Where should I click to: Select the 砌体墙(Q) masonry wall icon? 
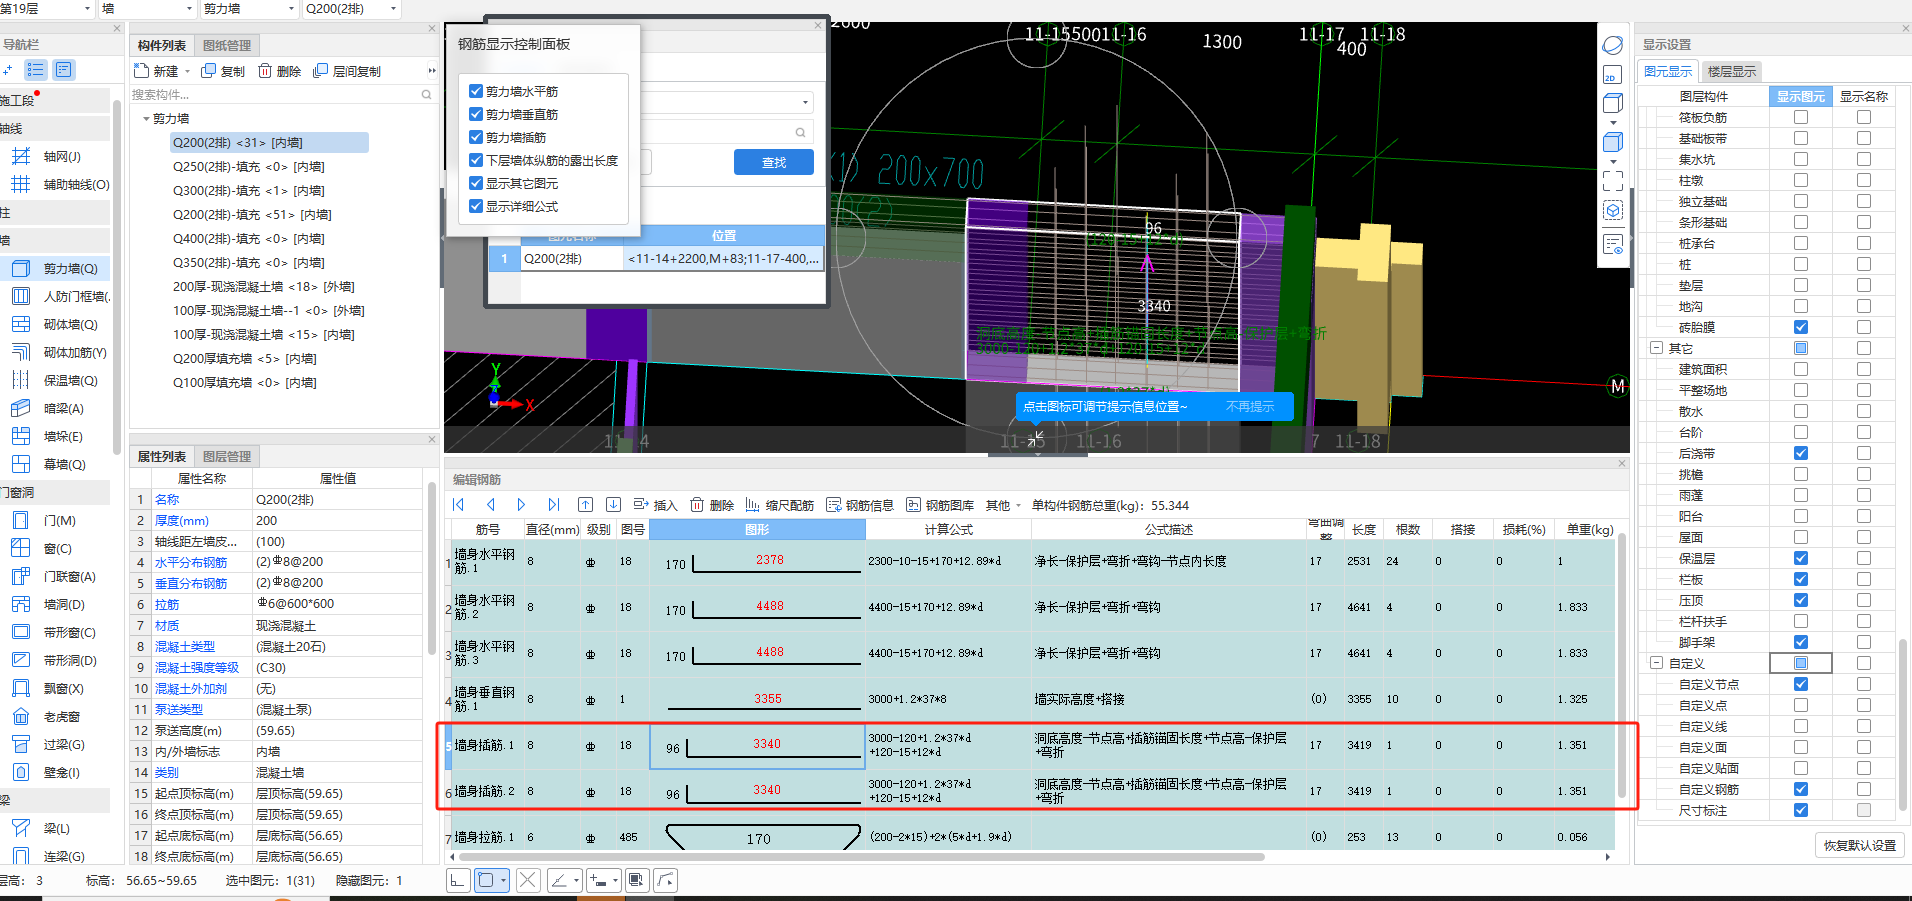point(21,325)
